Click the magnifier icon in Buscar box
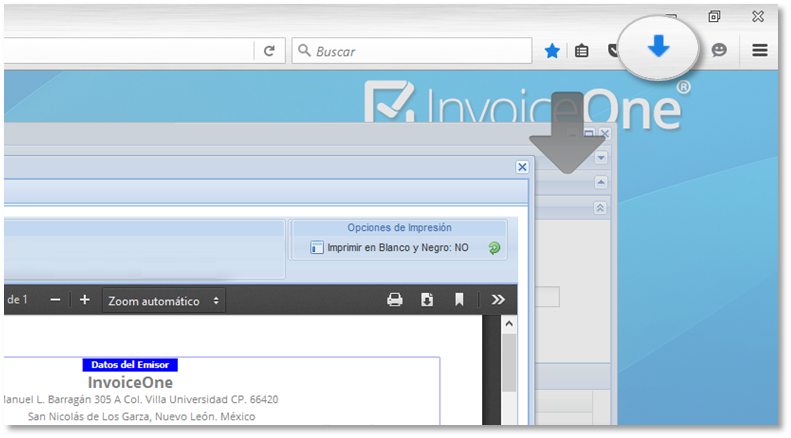The width and height of the screenshot is (791, 438). [304, 50]
